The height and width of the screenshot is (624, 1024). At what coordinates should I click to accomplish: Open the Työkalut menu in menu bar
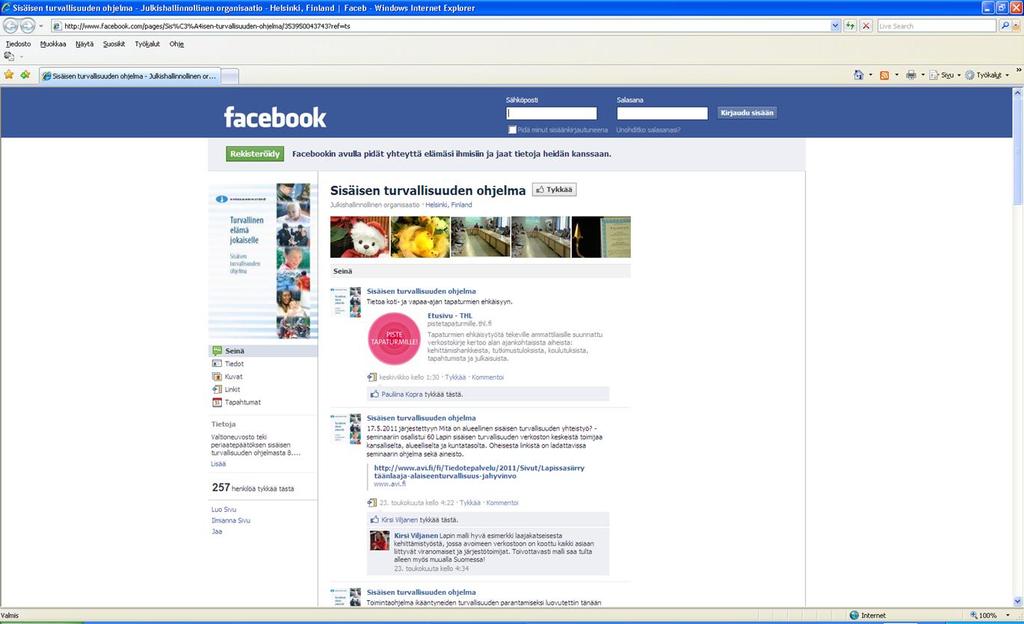pyautogui.click(x=147, y=44)
